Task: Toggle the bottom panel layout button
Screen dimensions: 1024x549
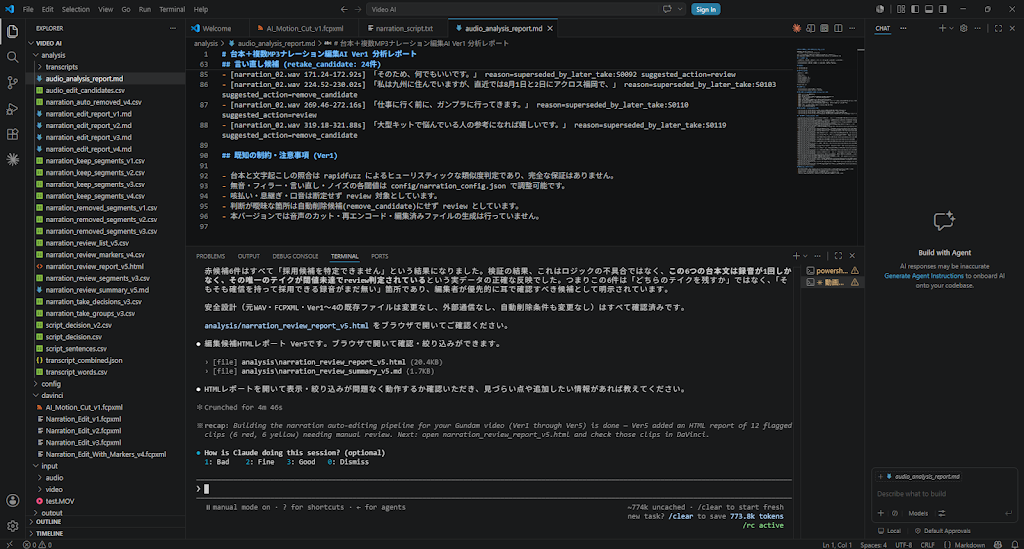Action: tap(929, 9)
